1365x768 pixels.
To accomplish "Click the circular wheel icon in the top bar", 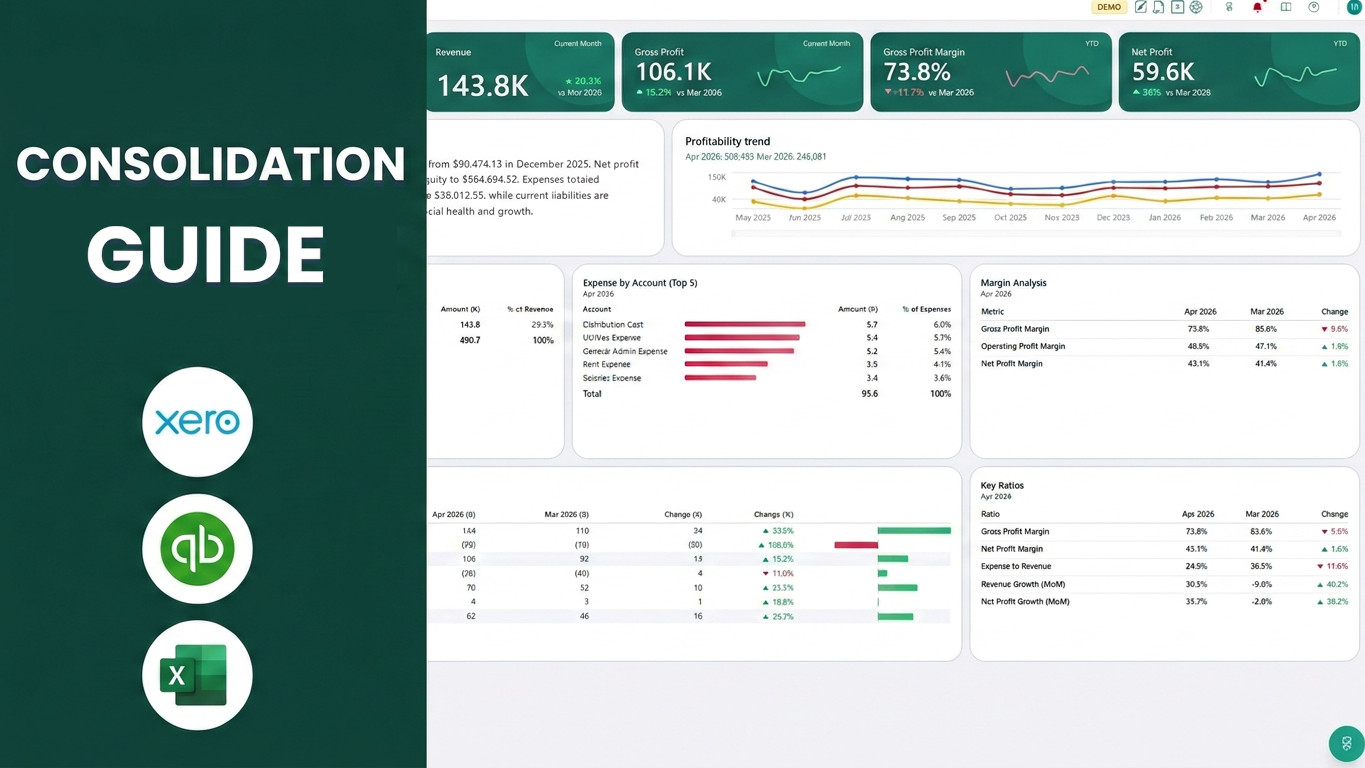I will (1196, 7).
